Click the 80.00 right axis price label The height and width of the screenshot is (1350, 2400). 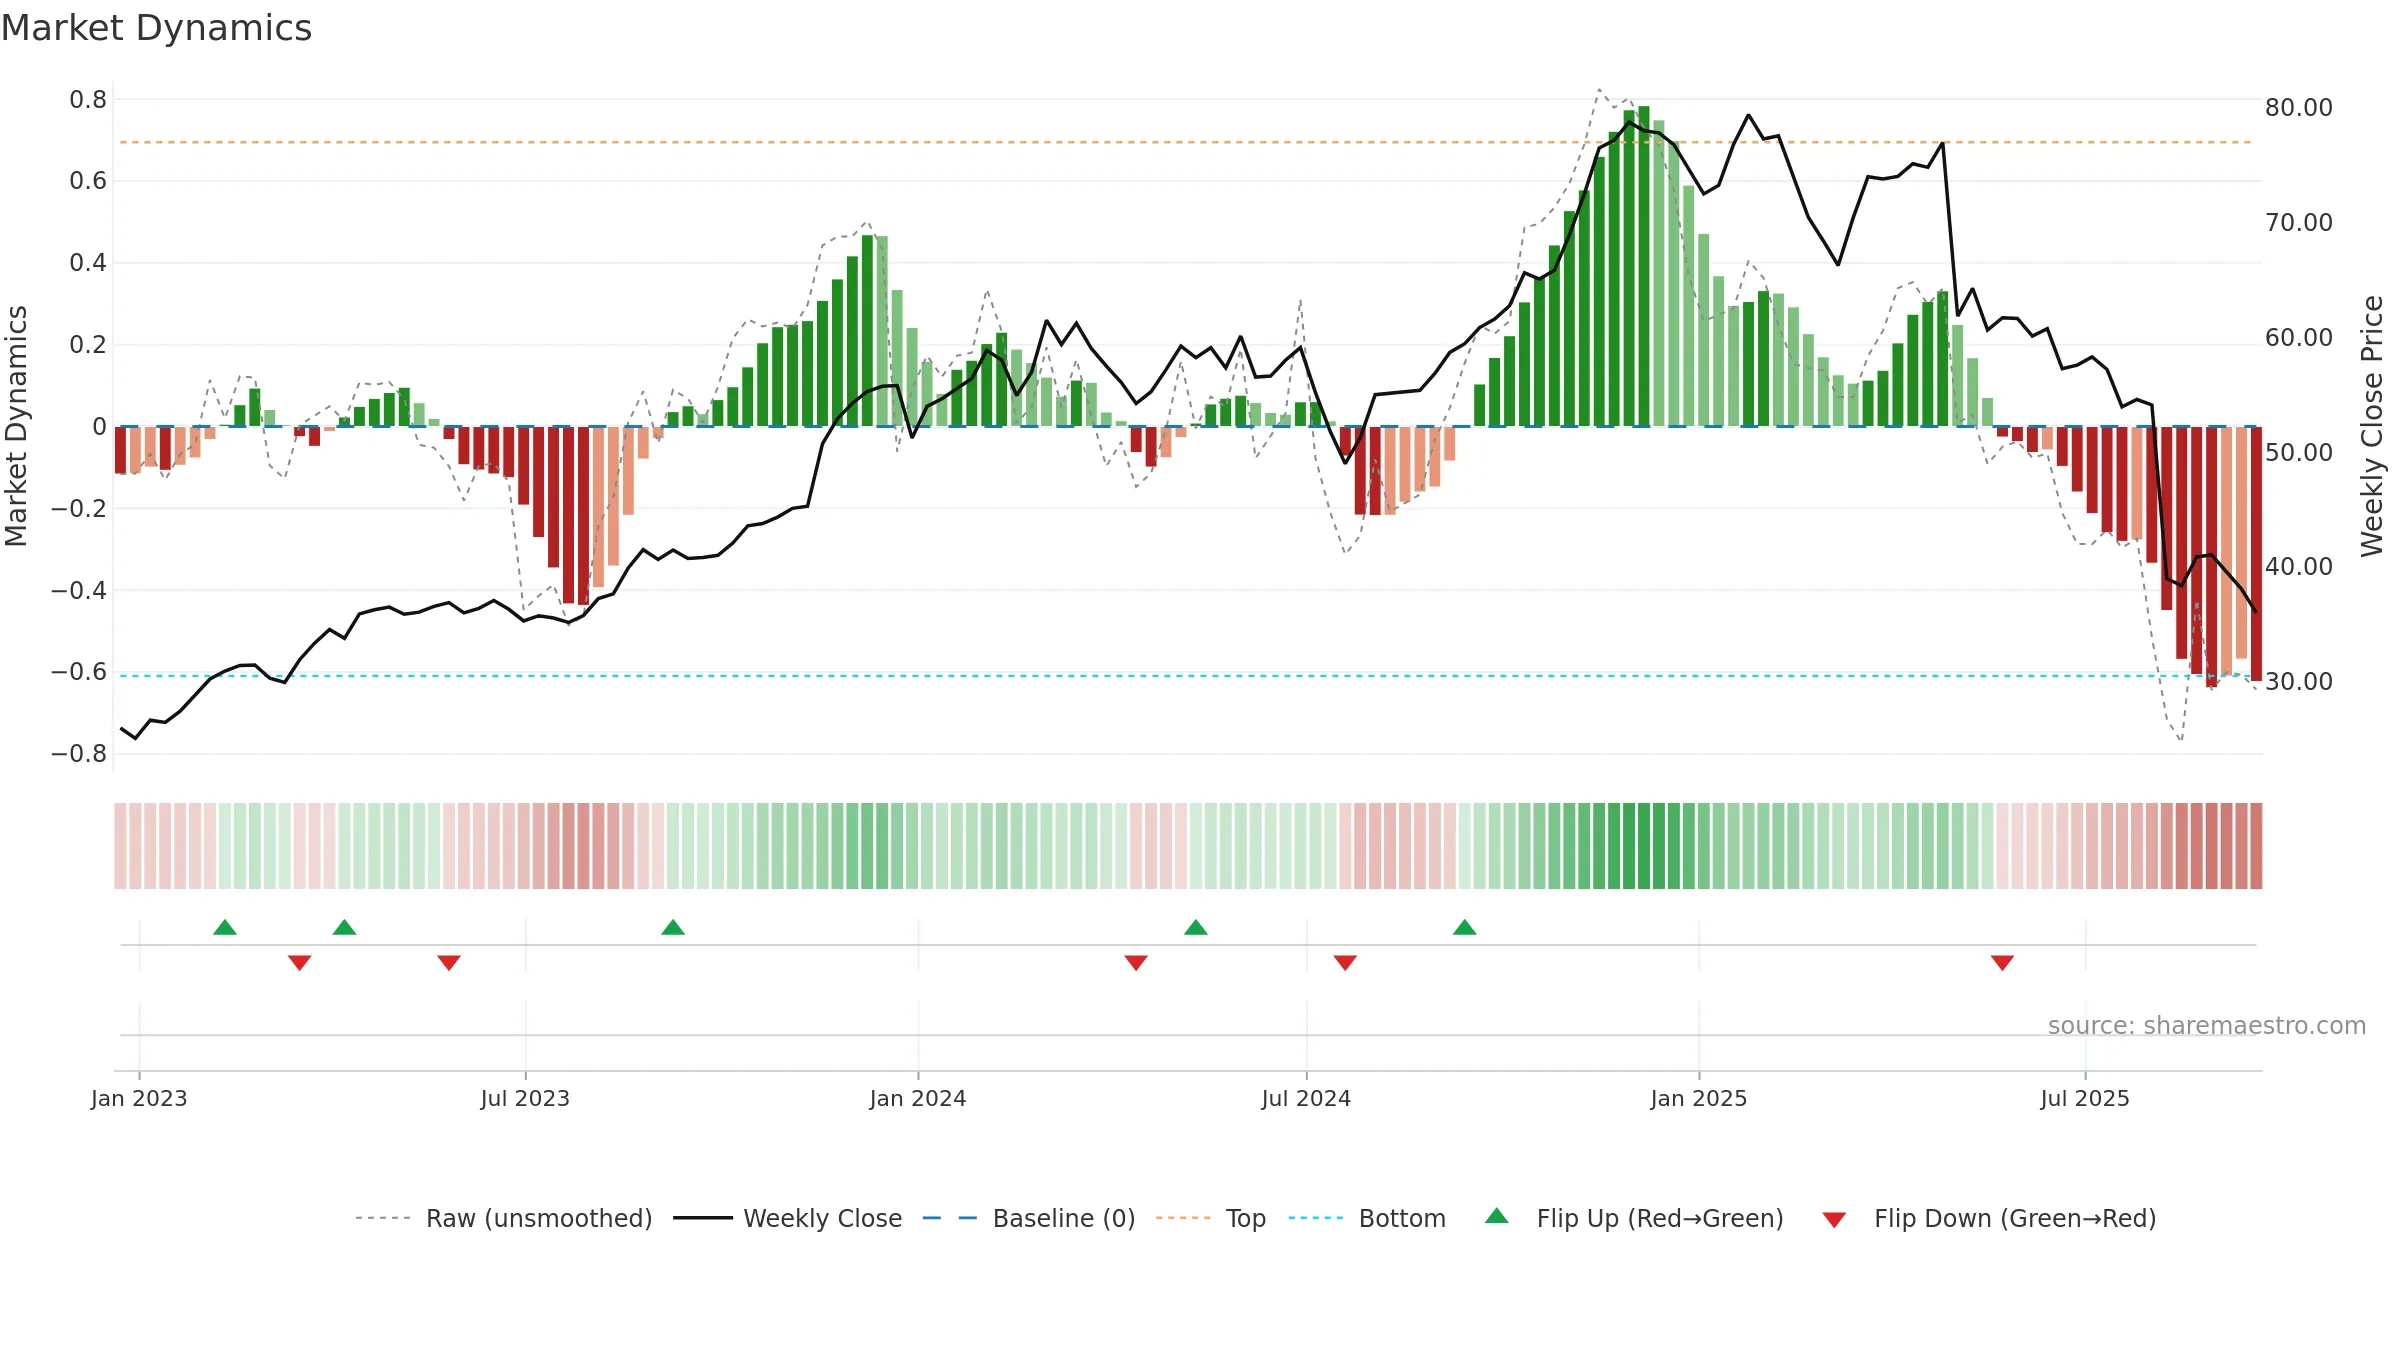pos(2299,107)
